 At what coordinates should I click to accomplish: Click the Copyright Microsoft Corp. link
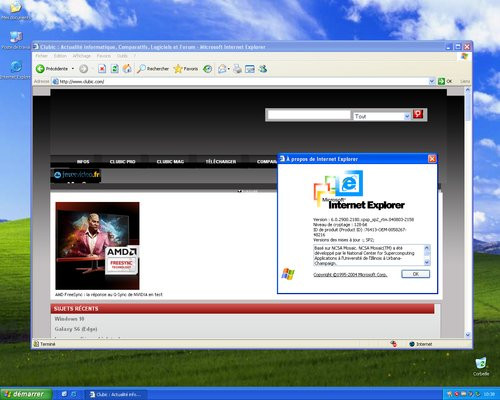pos(350,275)
